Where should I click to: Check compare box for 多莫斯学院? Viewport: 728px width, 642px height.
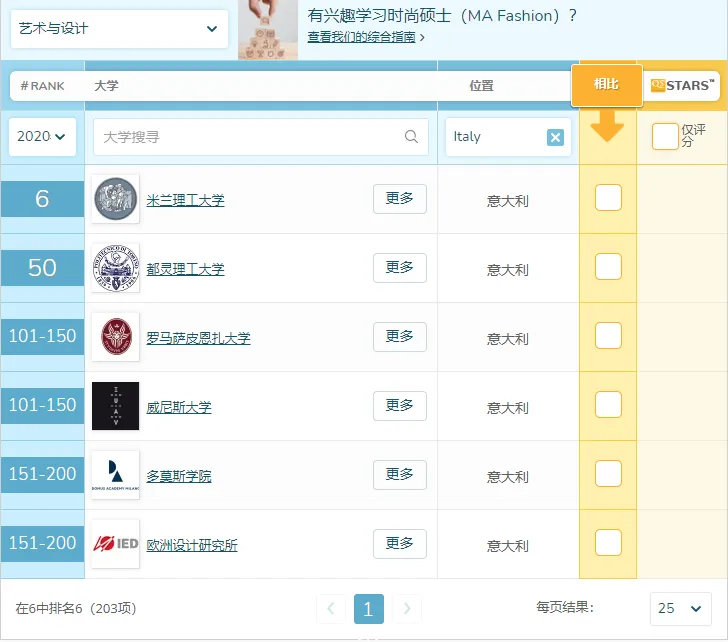tap(608, 473)
